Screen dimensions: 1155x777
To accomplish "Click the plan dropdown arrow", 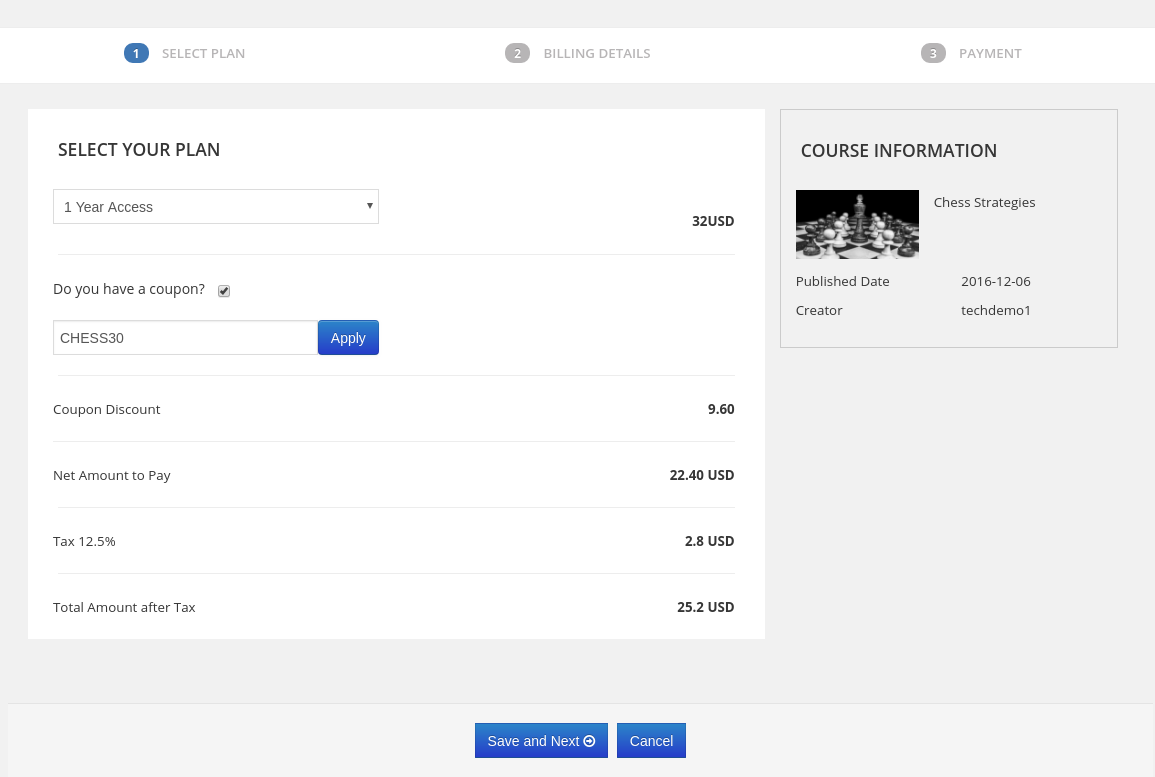I will point(369,206).
